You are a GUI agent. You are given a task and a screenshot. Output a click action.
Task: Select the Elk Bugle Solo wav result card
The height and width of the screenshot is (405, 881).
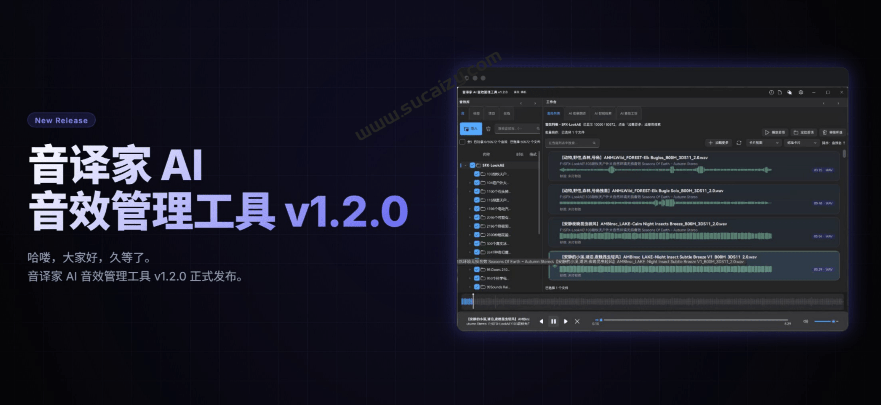(x=694, y=199)
